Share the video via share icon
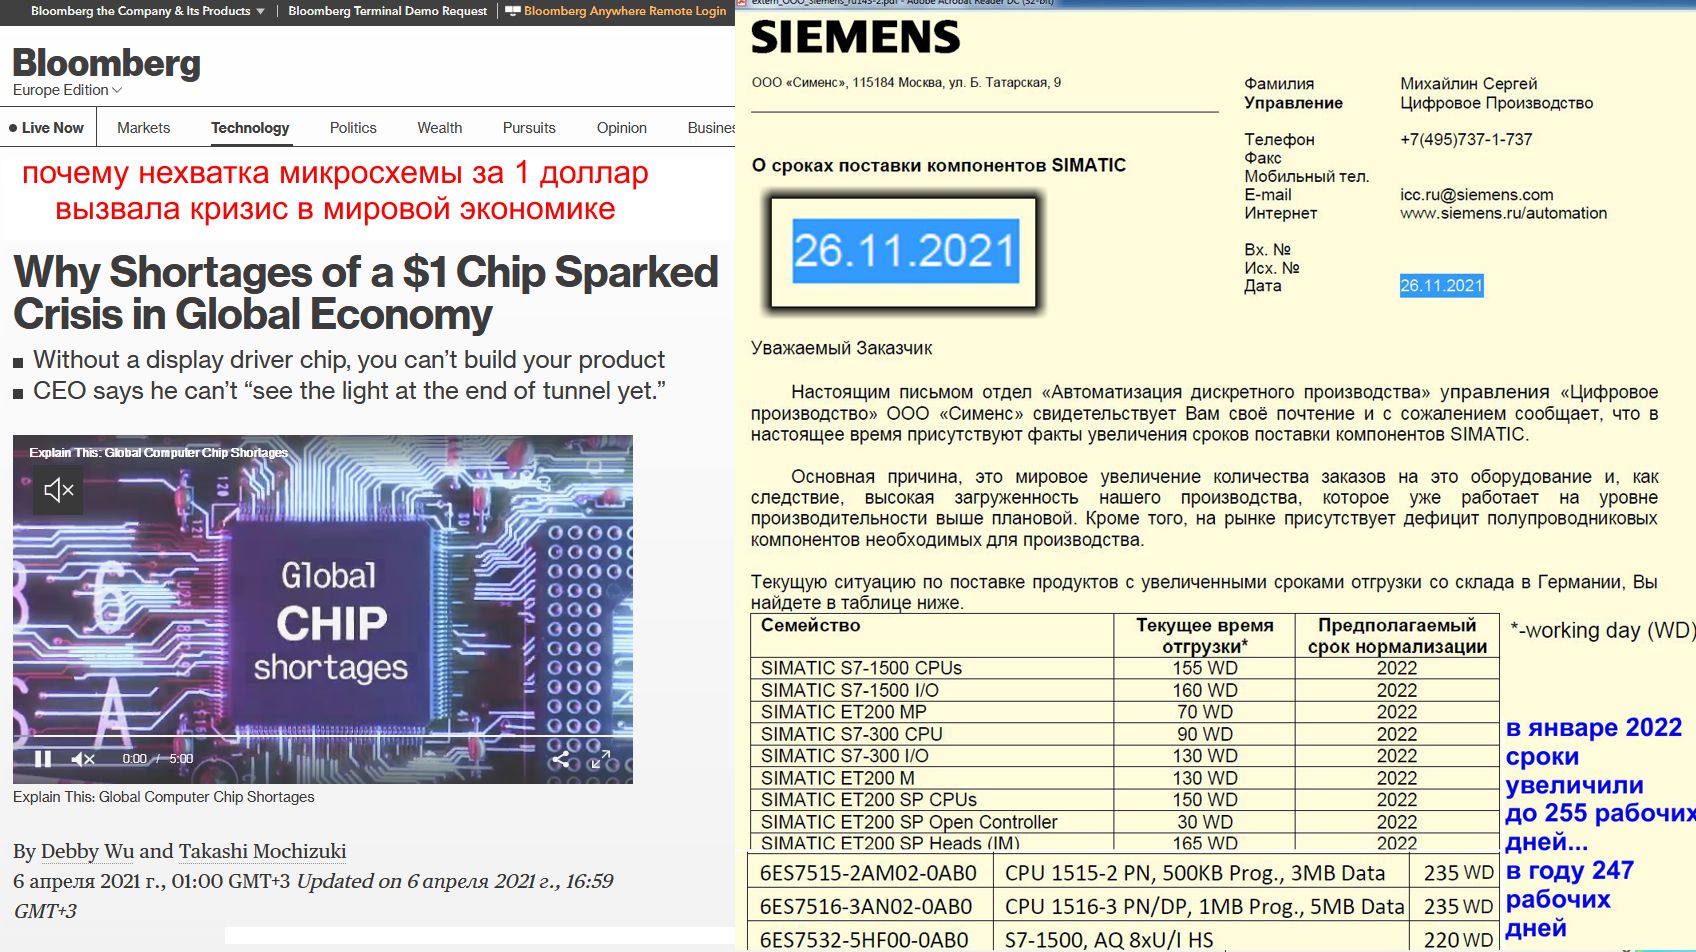Image resolution: width=1696 pixels, height=952 pixels. pos(561,759)
